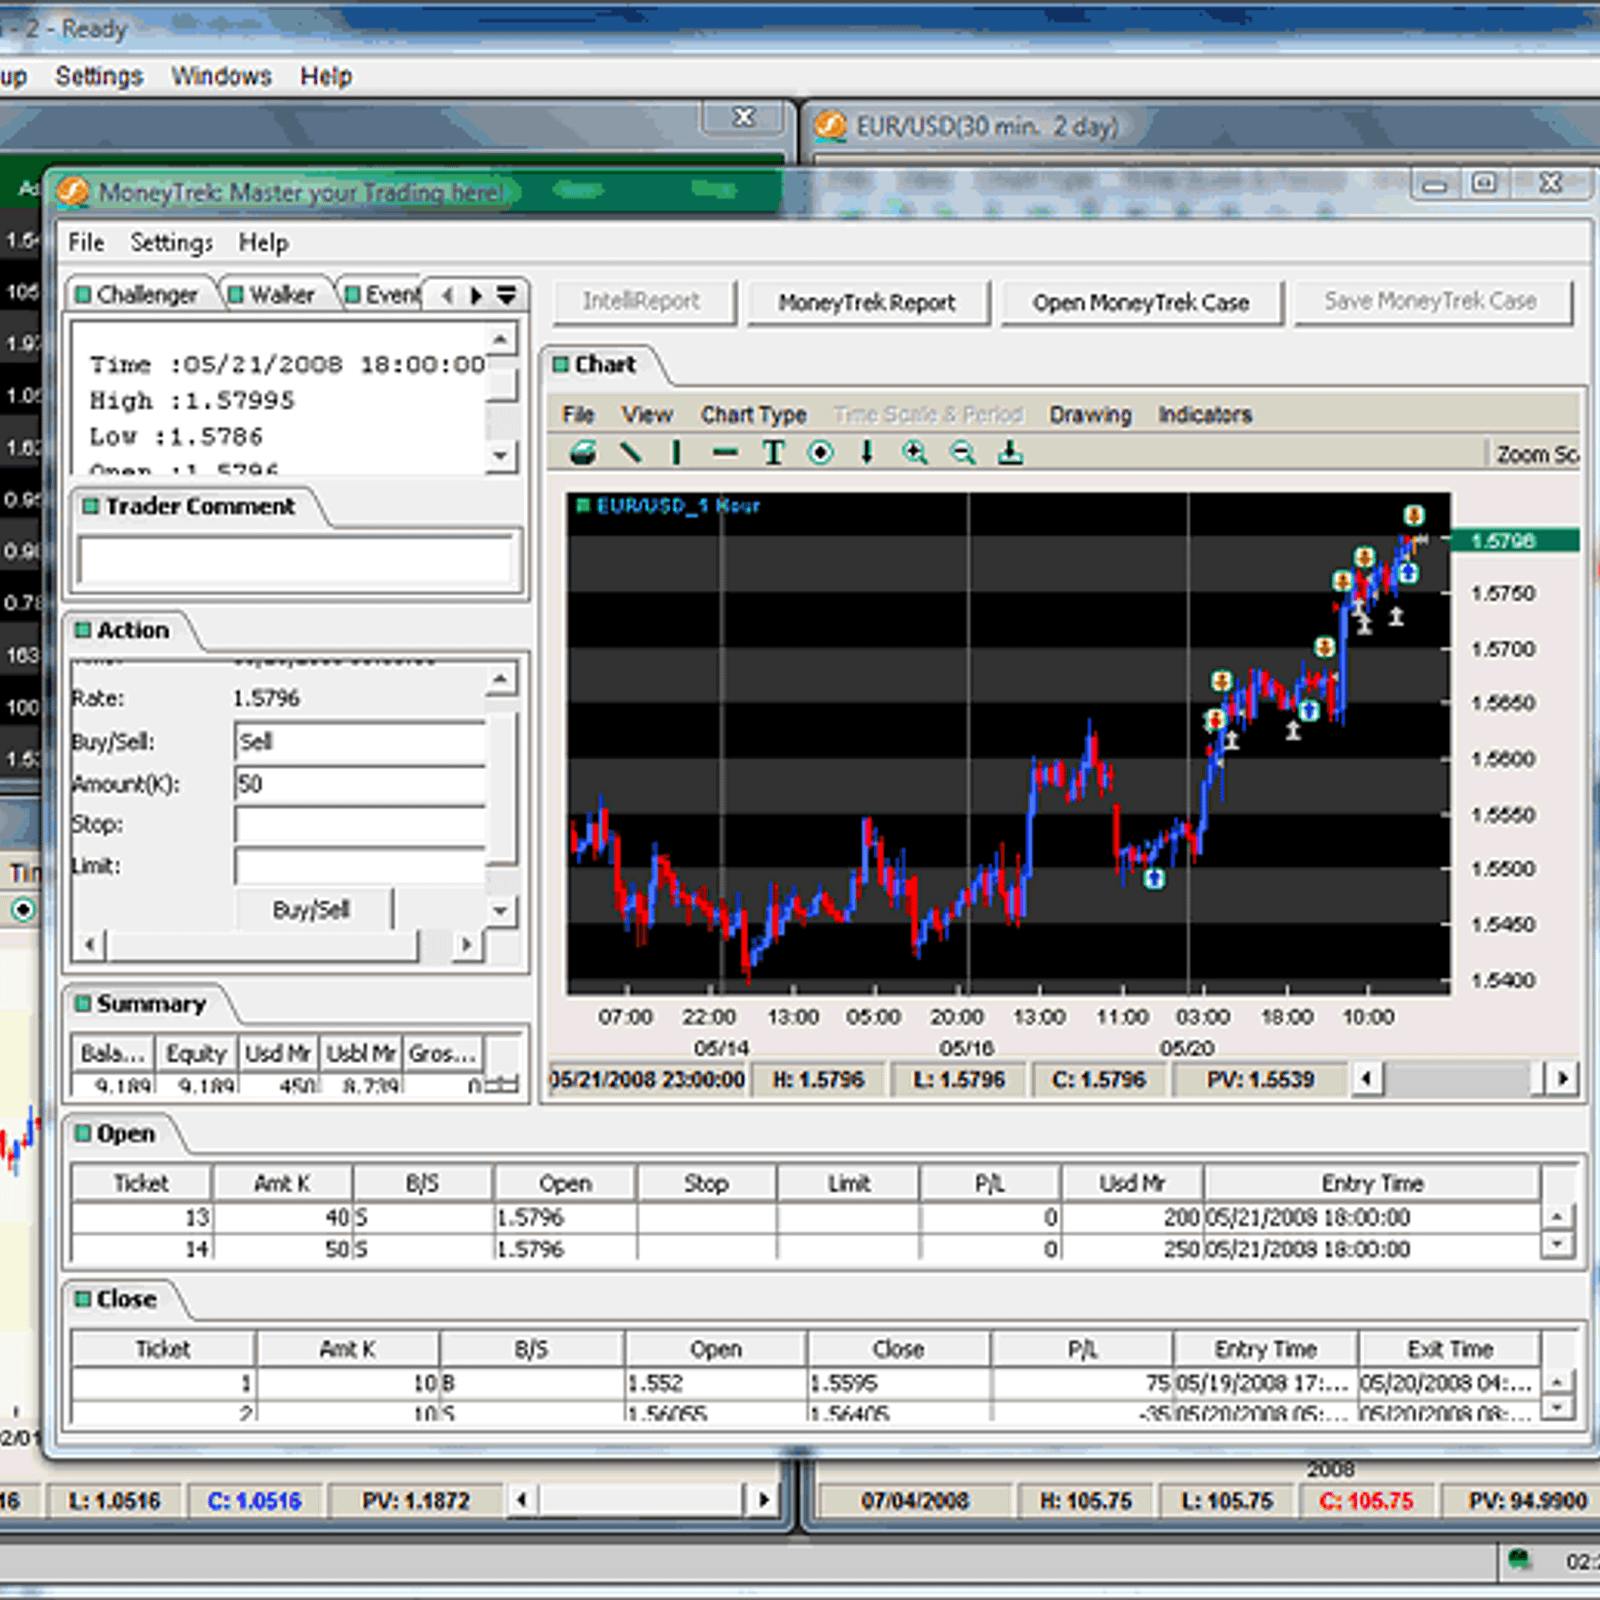Screen dimensions: 1600x1600
Task: Show next tabs with right arrow
Action: pyautogui.click(x=476, y=295)
